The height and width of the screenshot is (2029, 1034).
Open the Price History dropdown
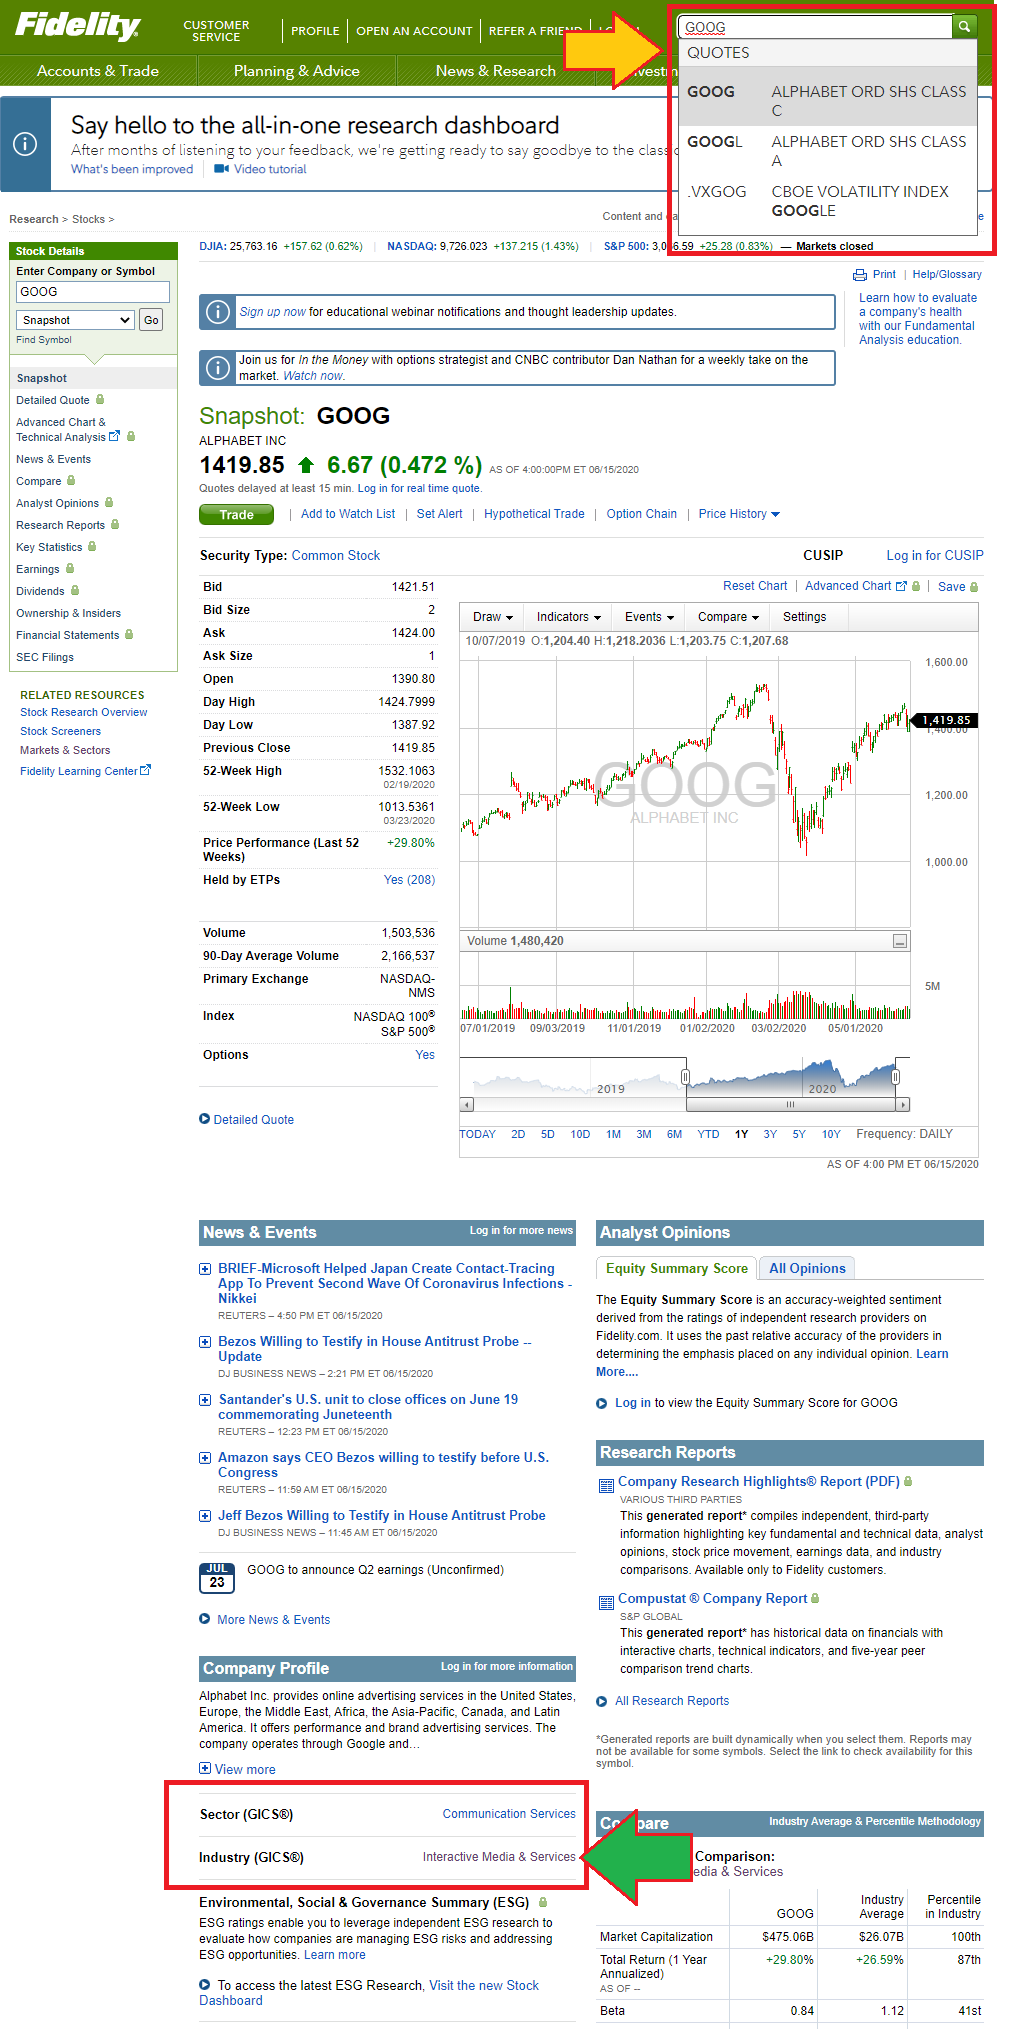coord(739,514)
